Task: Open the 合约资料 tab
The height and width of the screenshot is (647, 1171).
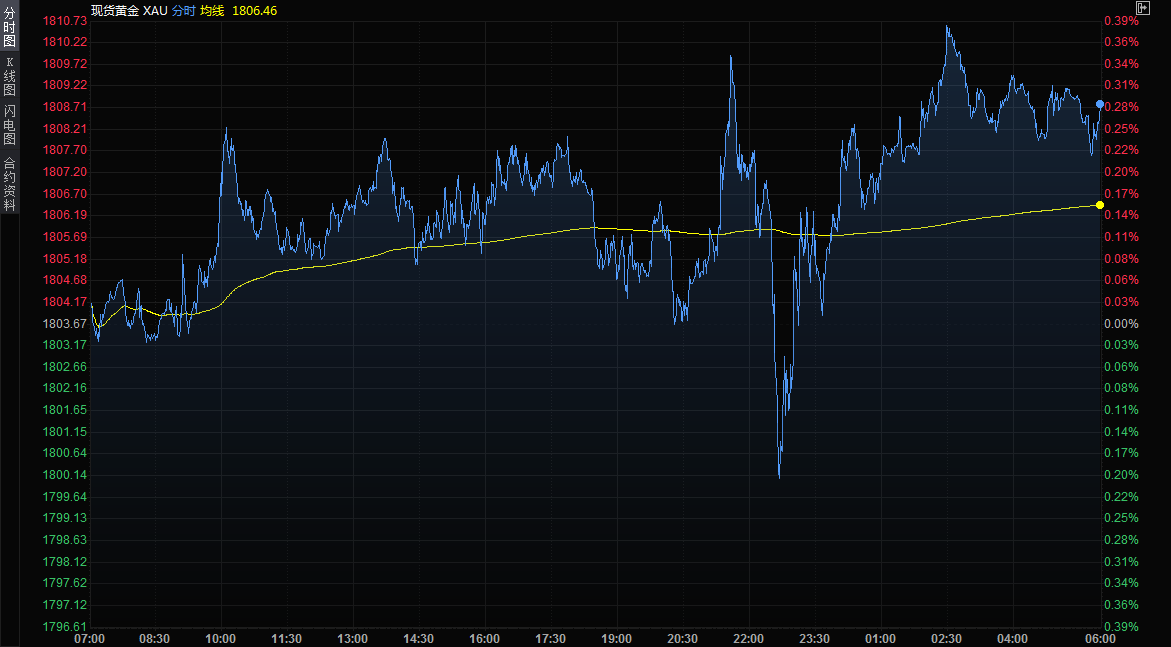Action: pos(9,184)
